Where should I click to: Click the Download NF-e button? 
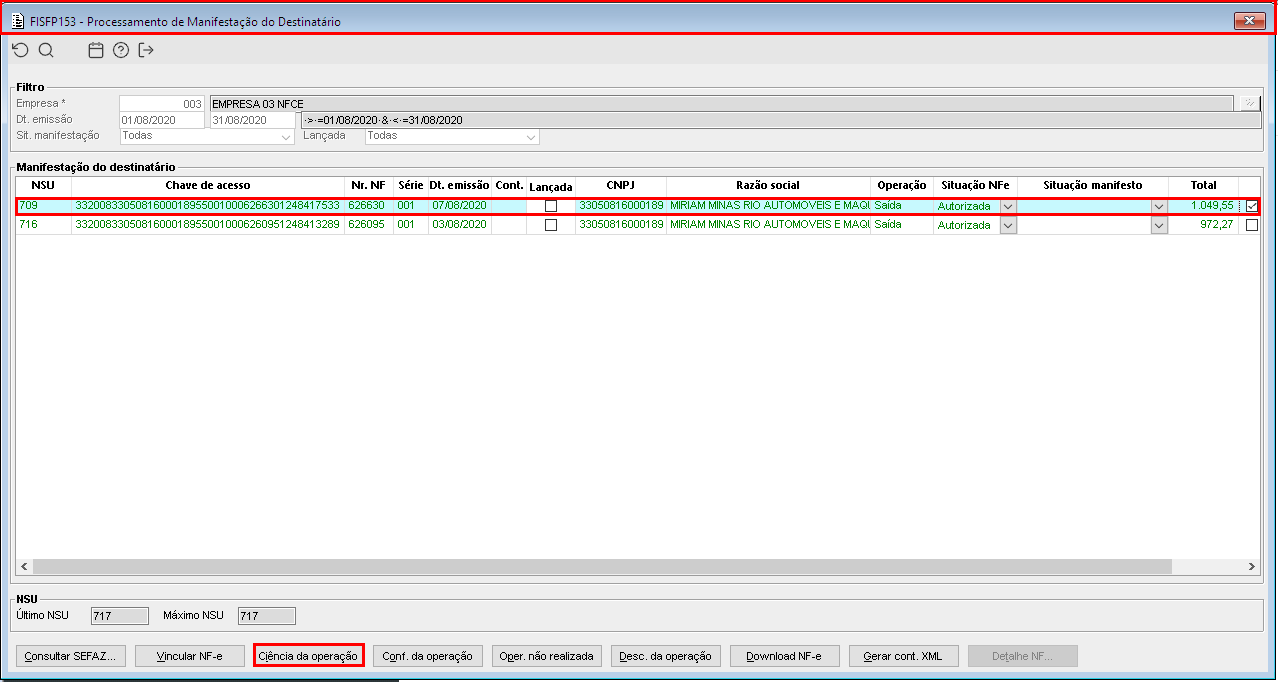coord(784,656)
